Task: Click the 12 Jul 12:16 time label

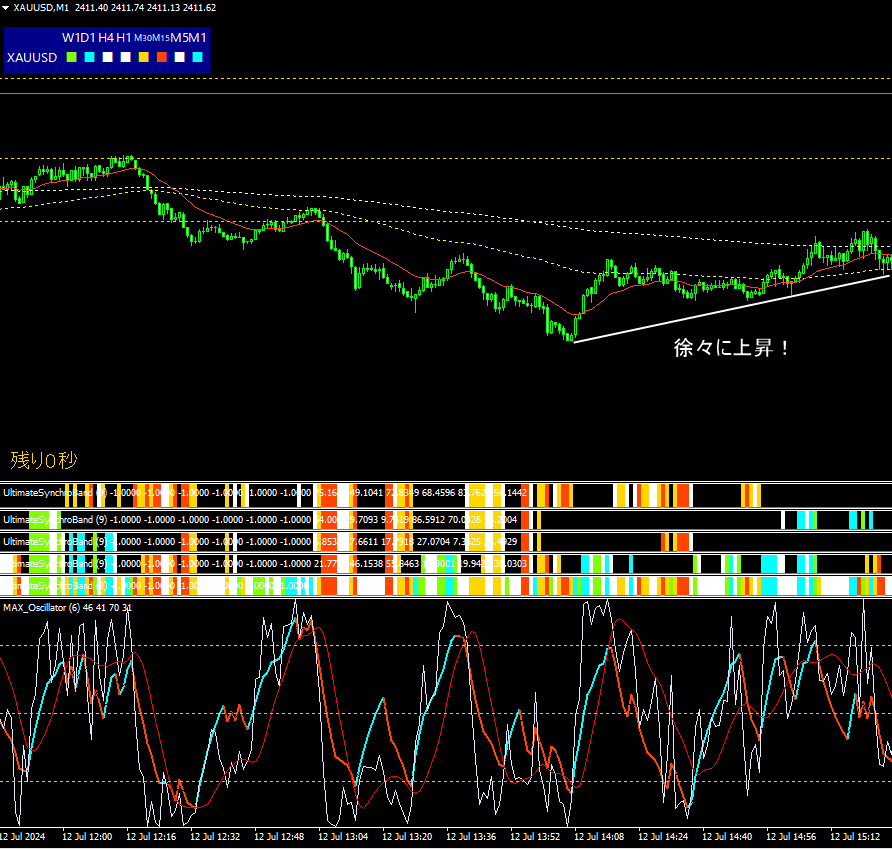Action: click(x=151, y=837)
